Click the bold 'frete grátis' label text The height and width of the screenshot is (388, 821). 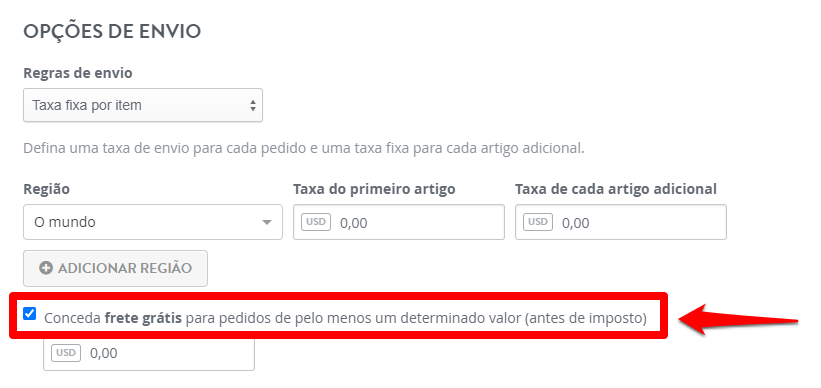click(143, 318)
